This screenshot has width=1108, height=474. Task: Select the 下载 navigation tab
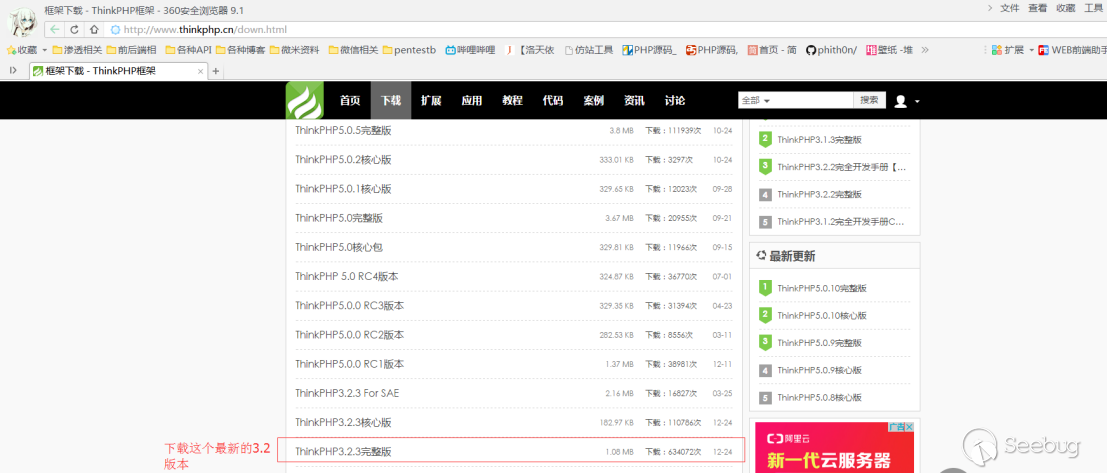click(x=391, y=100)
